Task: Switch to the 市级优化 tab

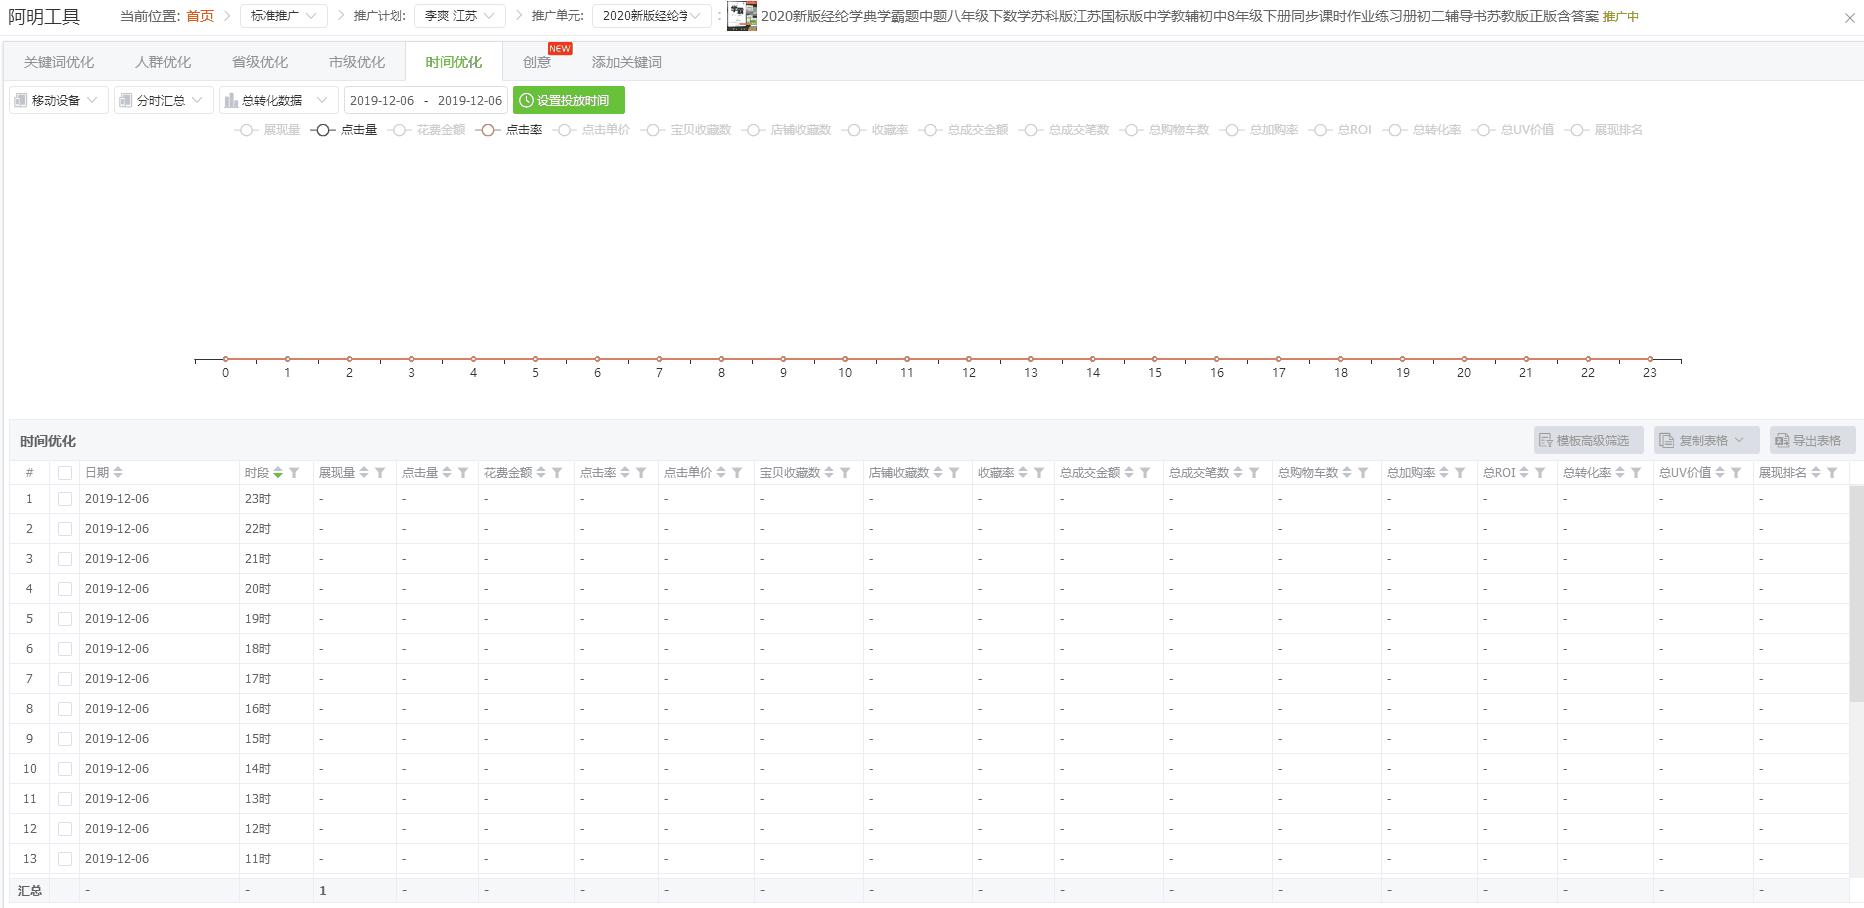Action: click(x=357, y=62)
